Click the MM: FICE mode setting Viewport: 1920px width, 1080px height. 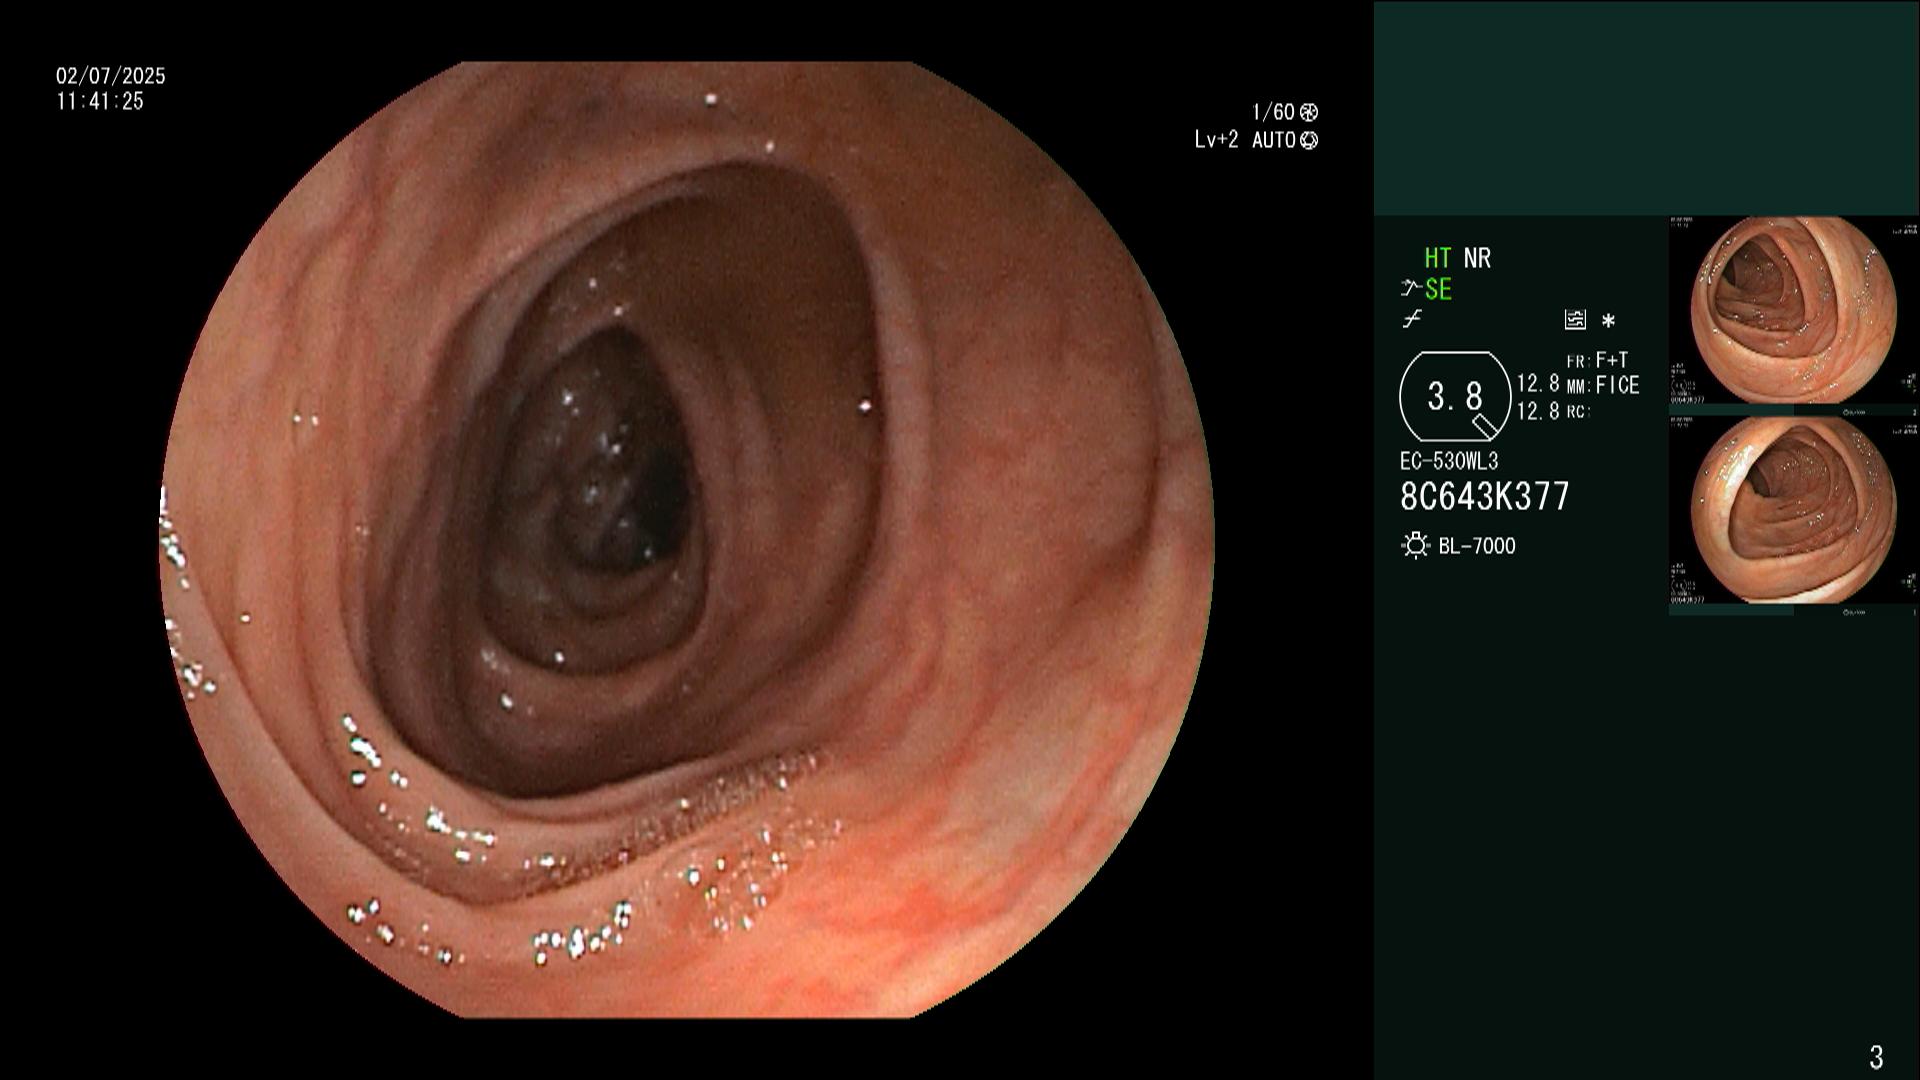coord(1603,385)
